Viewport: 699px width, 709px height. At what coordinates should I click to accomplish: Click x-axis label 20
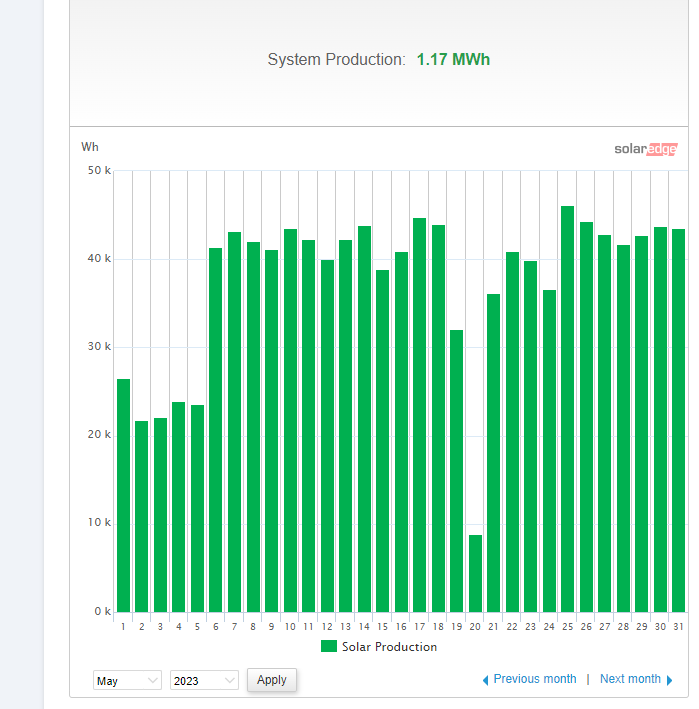click(x=475, y=627)
